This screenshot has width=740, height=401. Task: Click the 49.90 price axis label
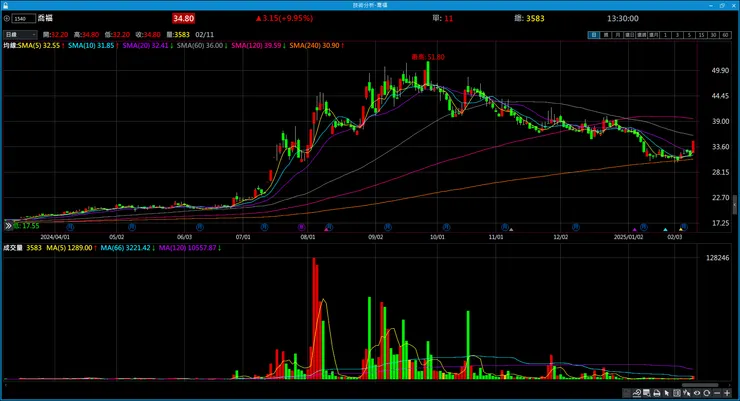pyautogui.click(x=720, y=70)
